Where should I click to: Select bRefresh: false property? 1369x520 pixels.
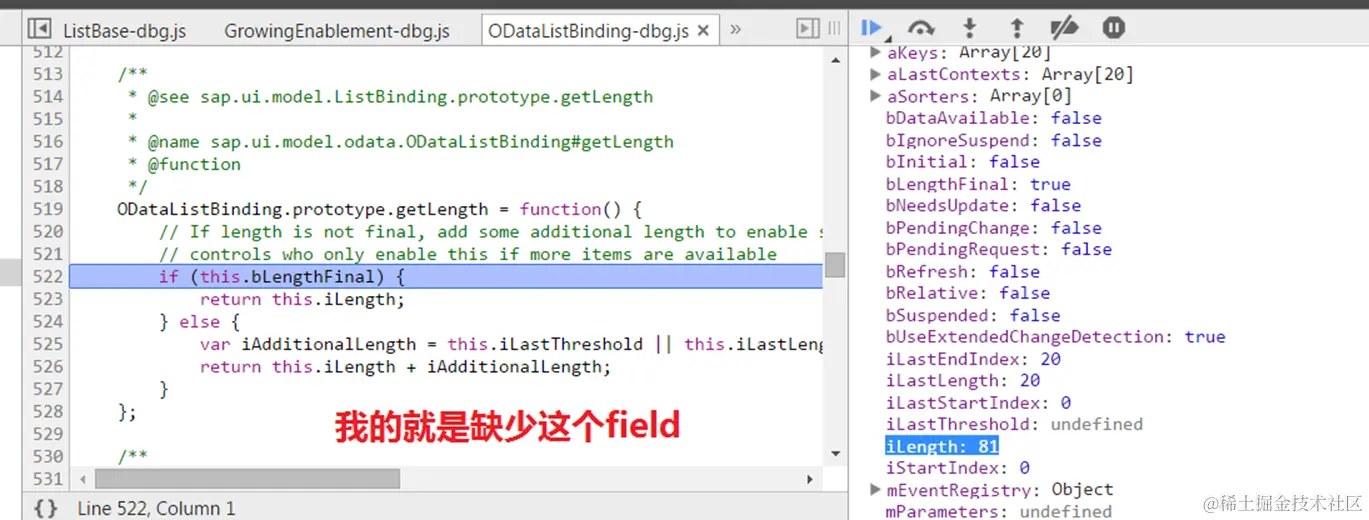click(962, 271)
